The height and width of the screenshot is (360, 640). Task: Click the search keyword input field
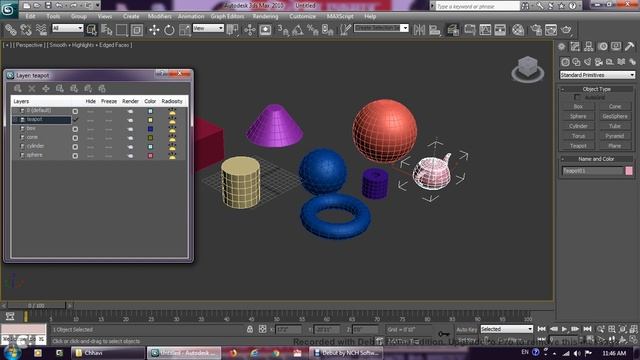(477, 6)
